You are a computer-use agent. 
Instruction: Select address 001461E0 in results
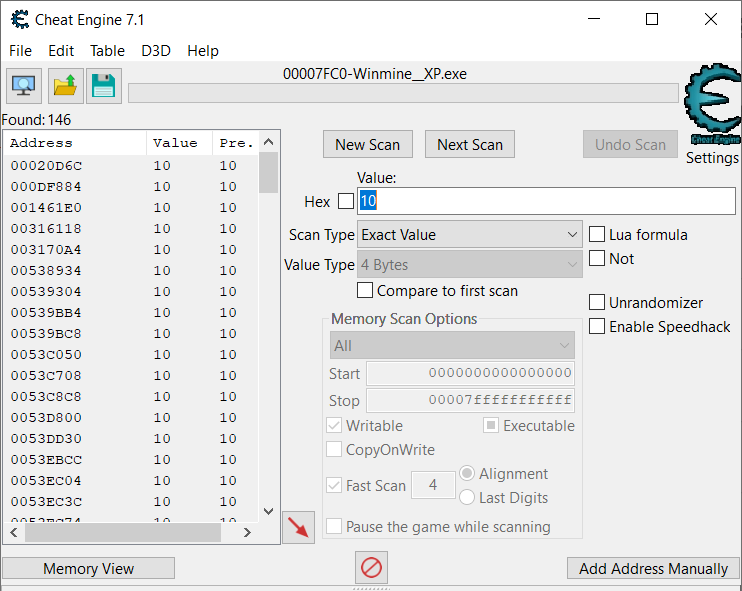pos(131,207)
